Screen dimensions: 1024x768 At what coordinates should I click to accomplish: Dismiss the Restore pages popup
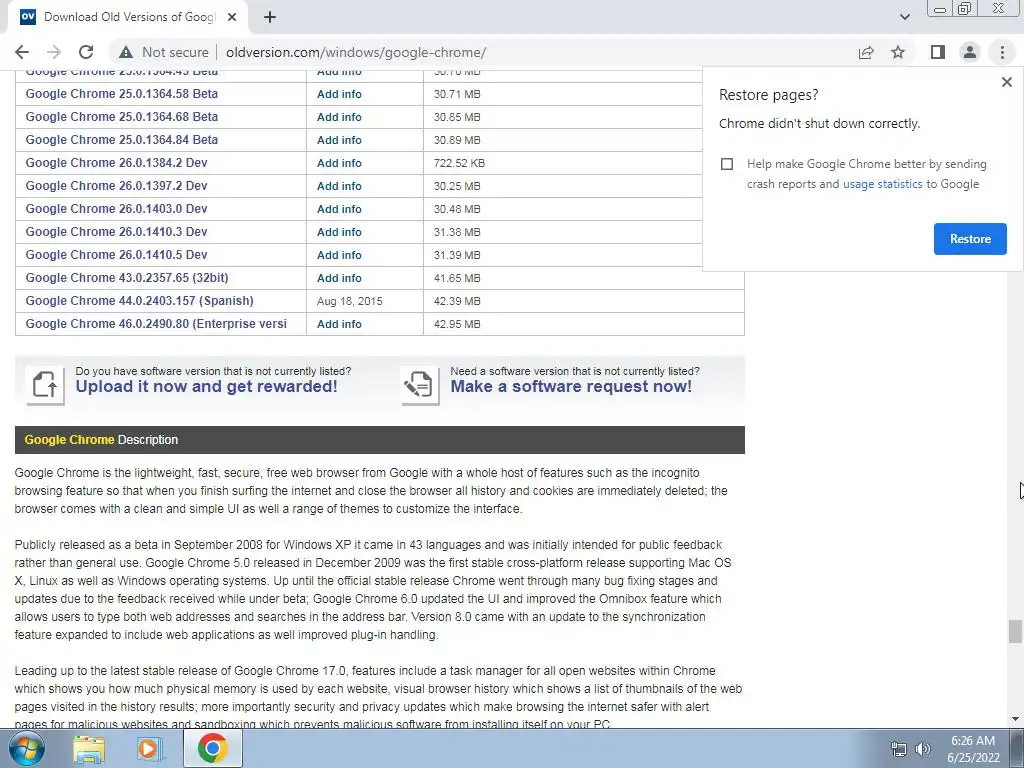coord(1007,82)
